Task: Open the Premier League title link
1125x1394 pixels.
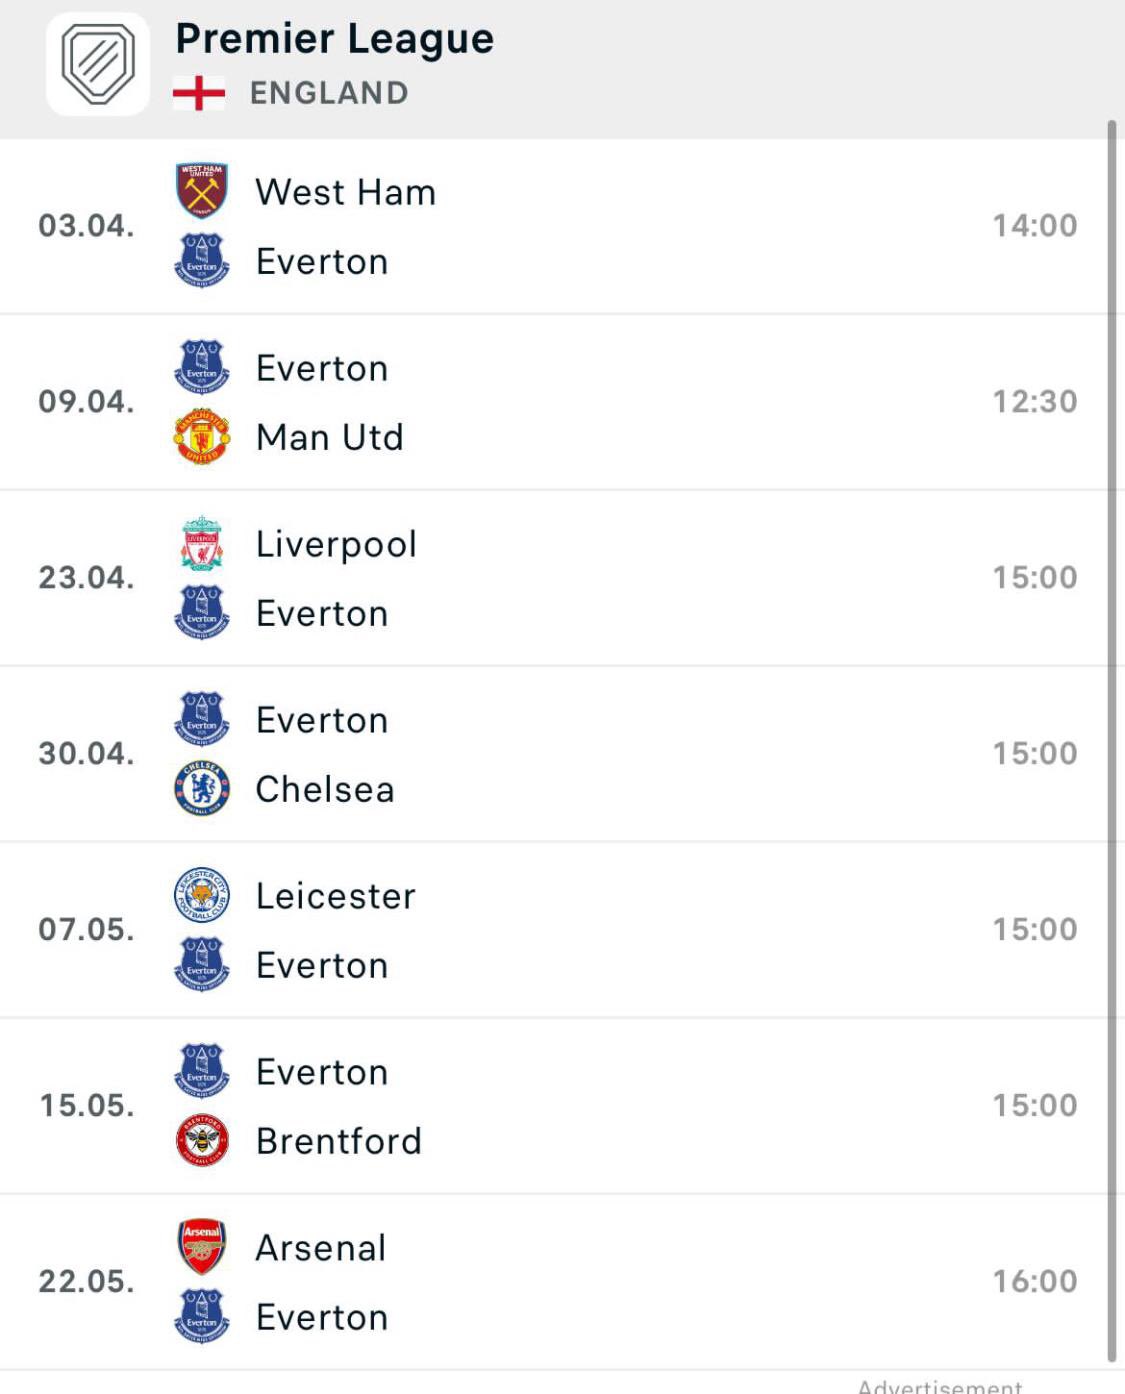Action: tap(335, 40)
